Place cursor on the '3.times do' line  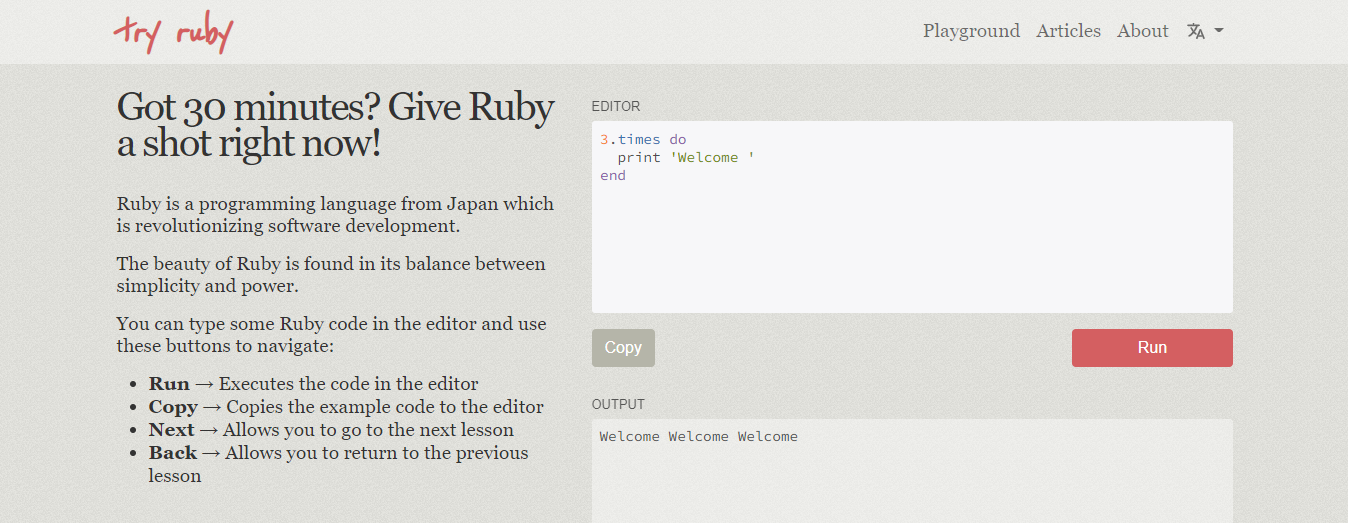point(643,139)
